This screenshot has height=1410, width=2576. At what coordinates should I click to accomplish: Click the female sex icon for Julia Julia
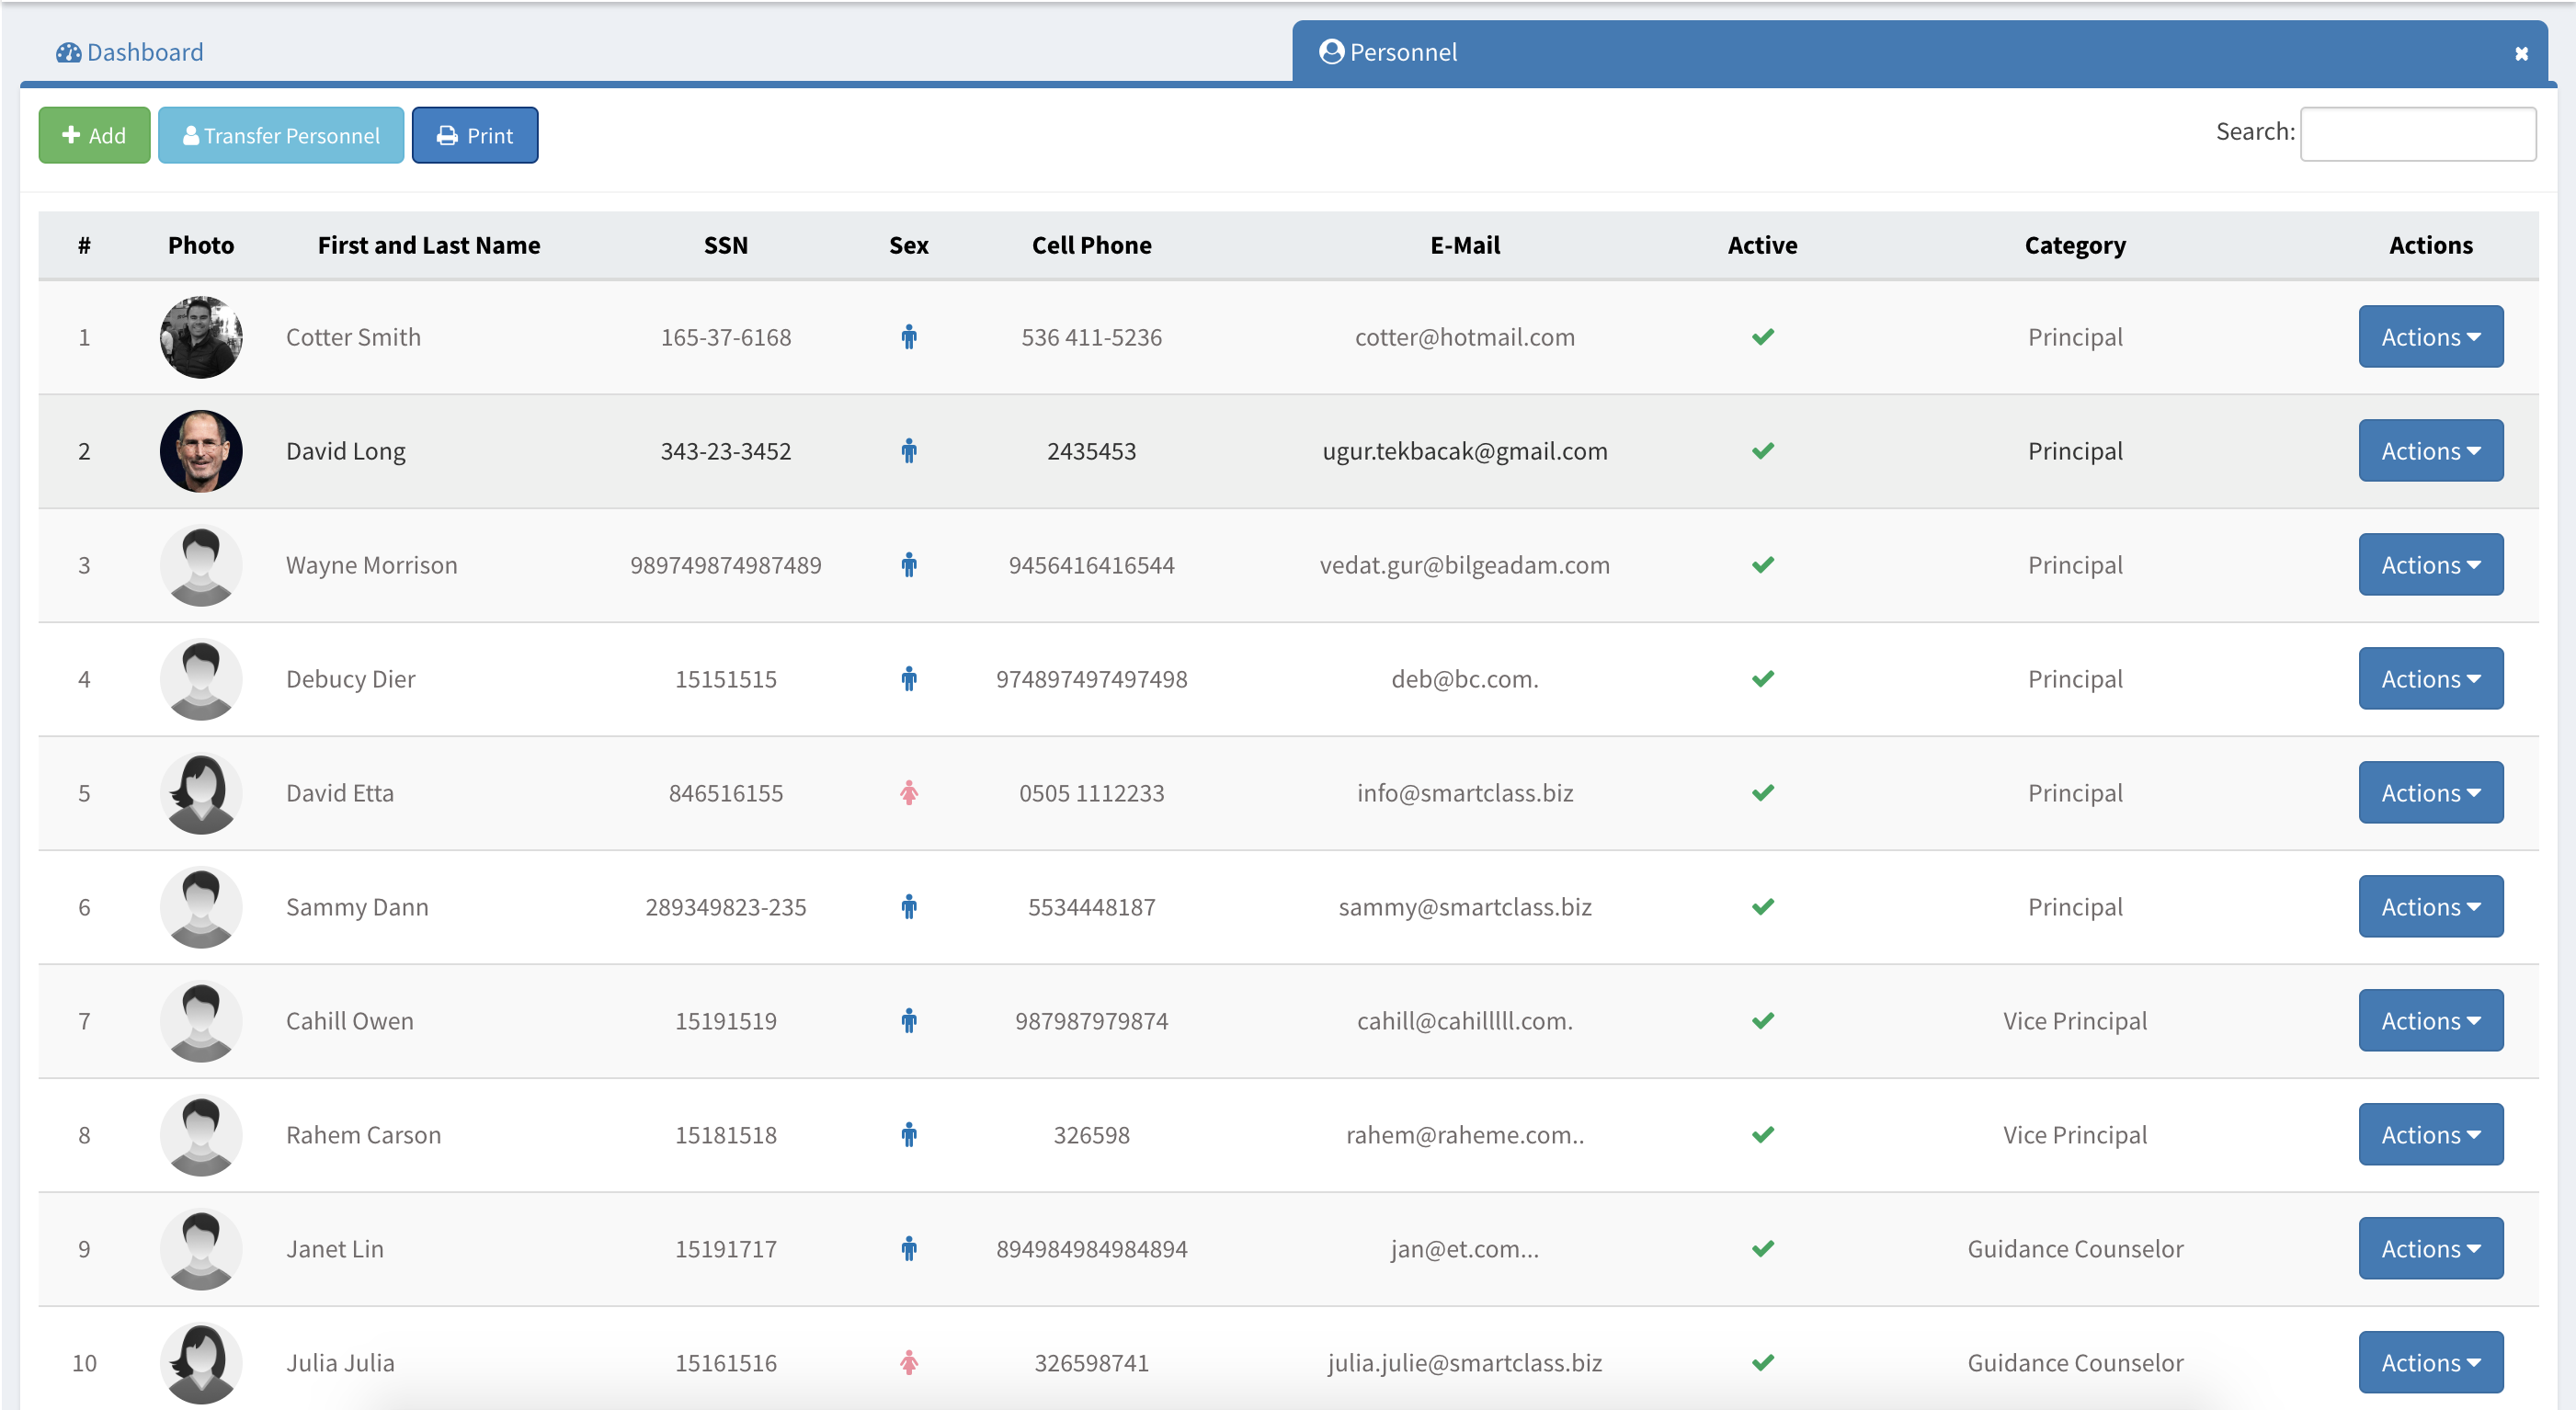pyautogui.click(x=908, y=1362)
